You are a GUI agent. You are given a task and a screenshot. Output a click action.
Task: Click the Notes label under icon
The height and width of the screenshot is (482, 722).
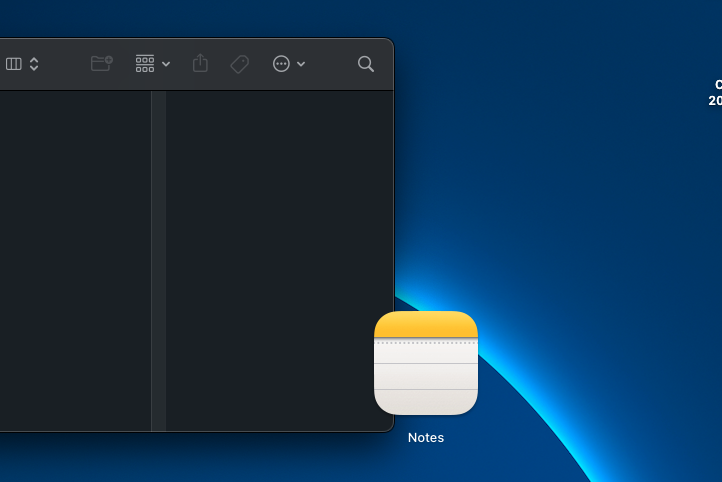tap(426, 438)
